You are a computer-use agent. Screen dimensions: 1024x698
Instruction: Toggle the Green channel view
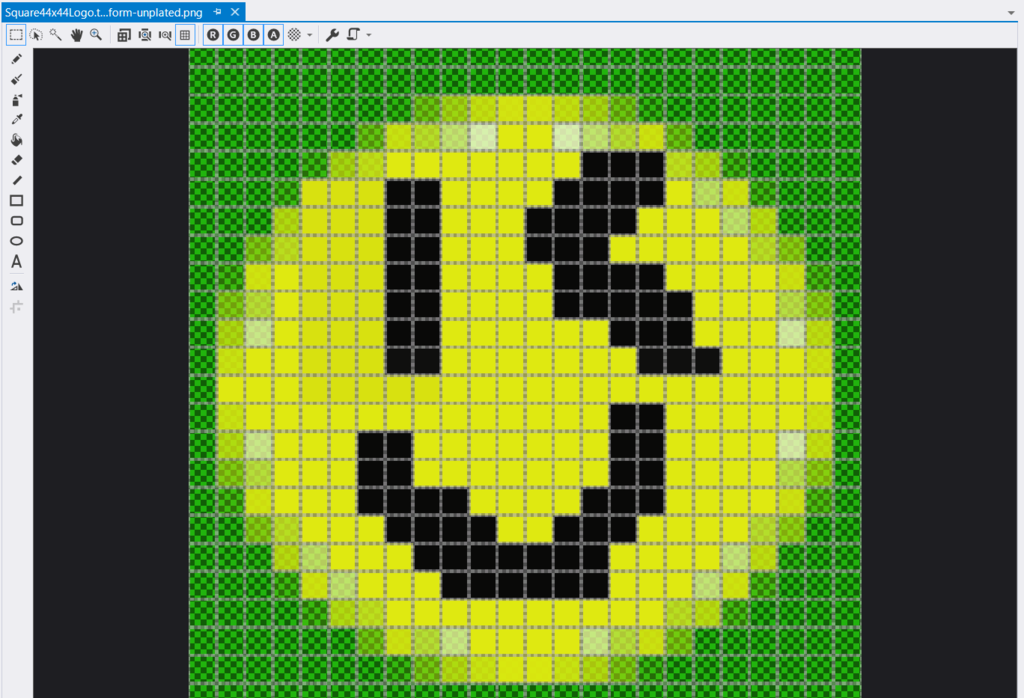point(233,35)
